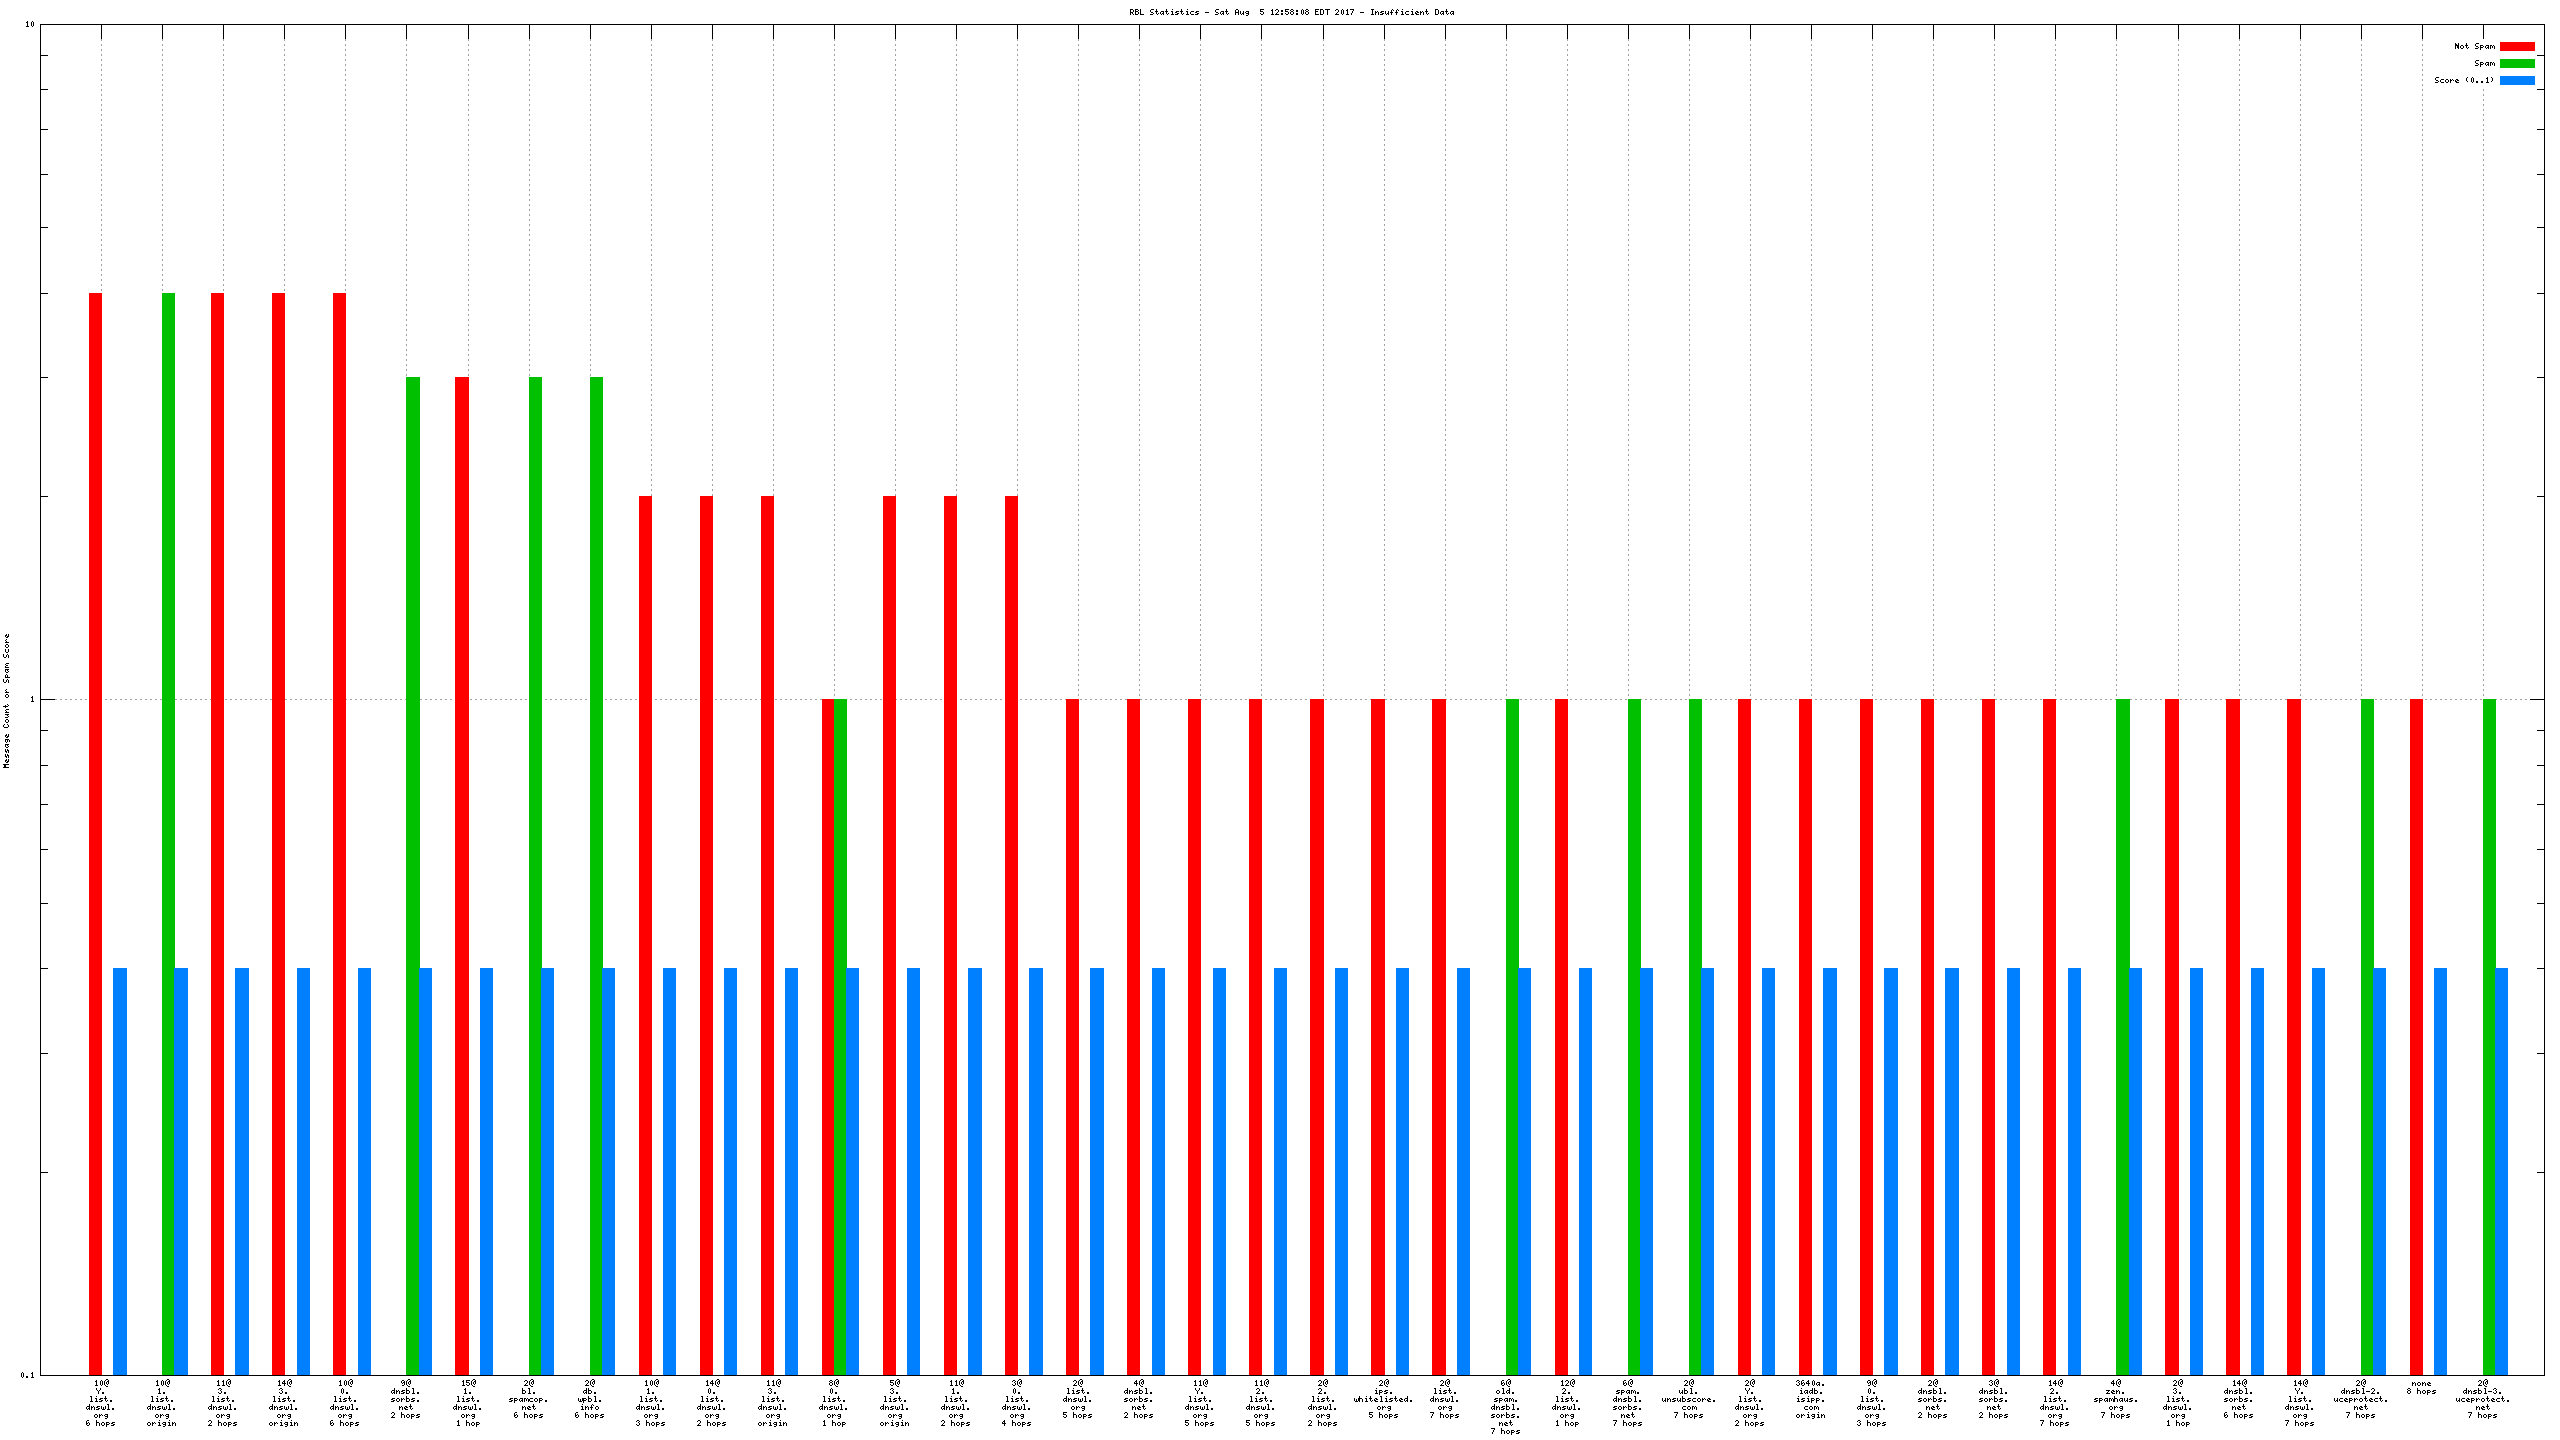The height and width of the screenshot is (1440, 2560).
Task: Click the y-axis tick label '10'
Action: click(x=30, y=24)
